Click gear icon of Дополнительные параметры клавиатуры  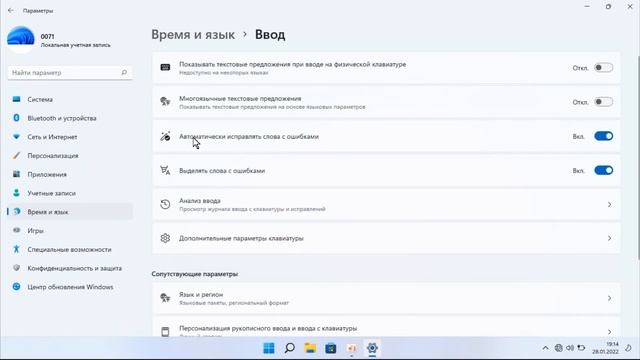coord(165,238)
